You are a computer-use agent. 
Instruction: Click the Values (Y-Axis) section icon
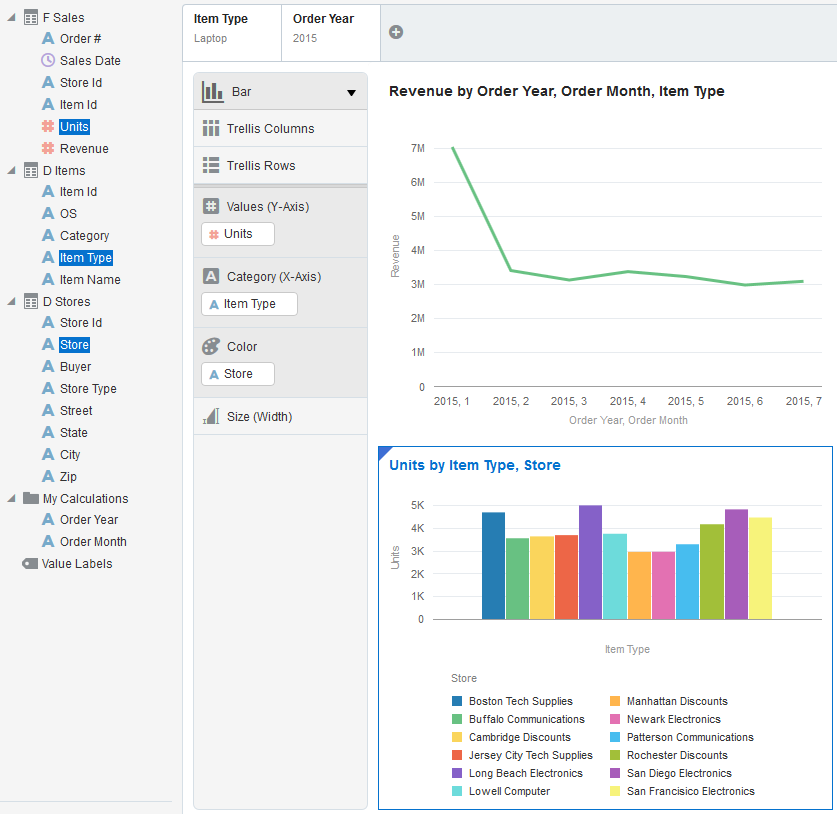[x=211, y=206]
